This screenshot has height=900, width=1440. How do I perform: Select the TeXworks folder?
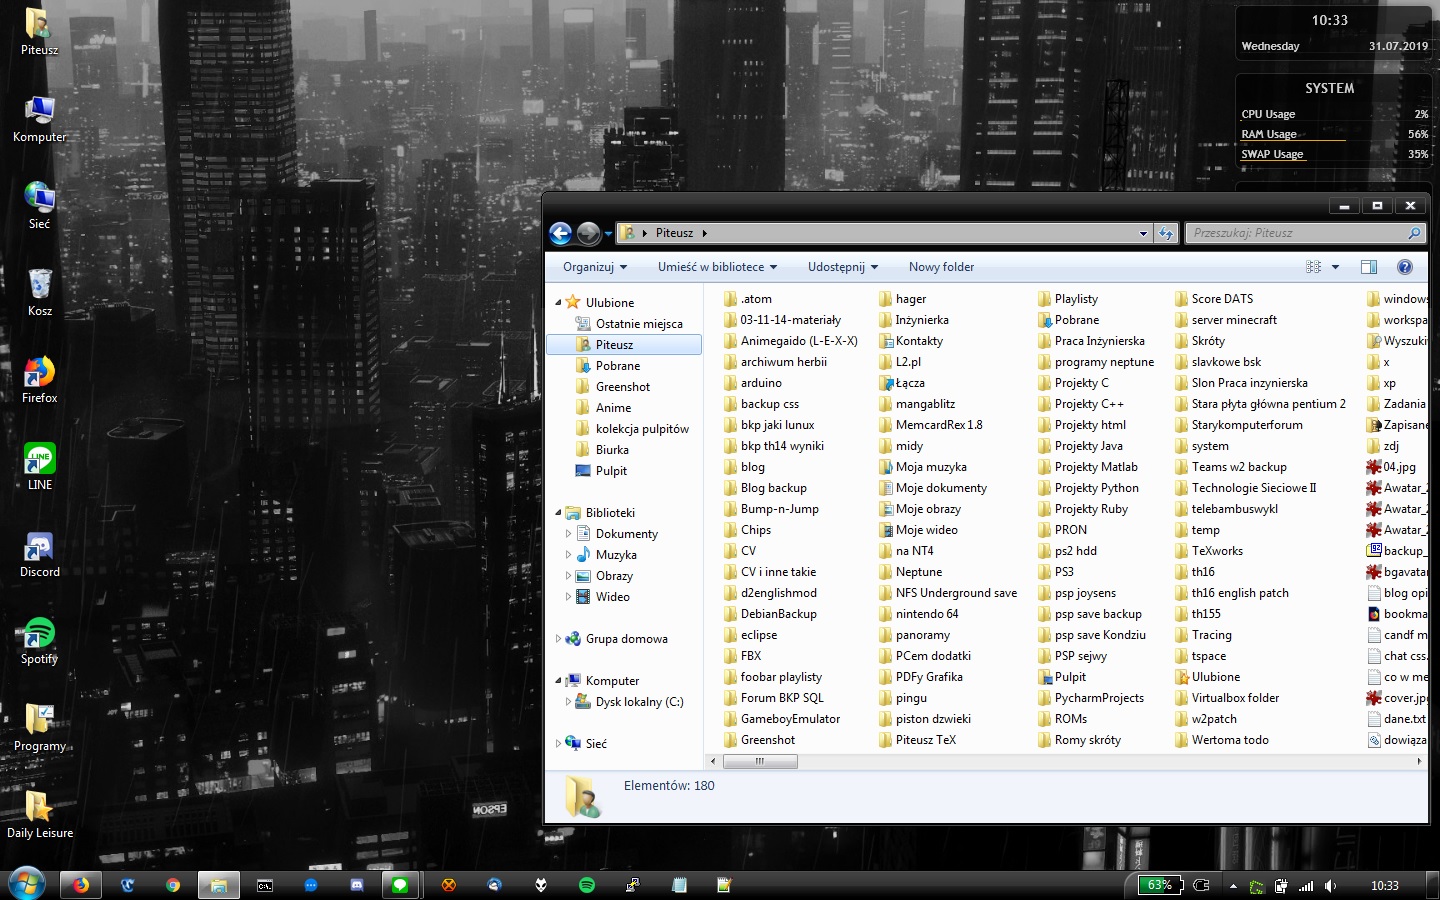(x=1208, y=551)
